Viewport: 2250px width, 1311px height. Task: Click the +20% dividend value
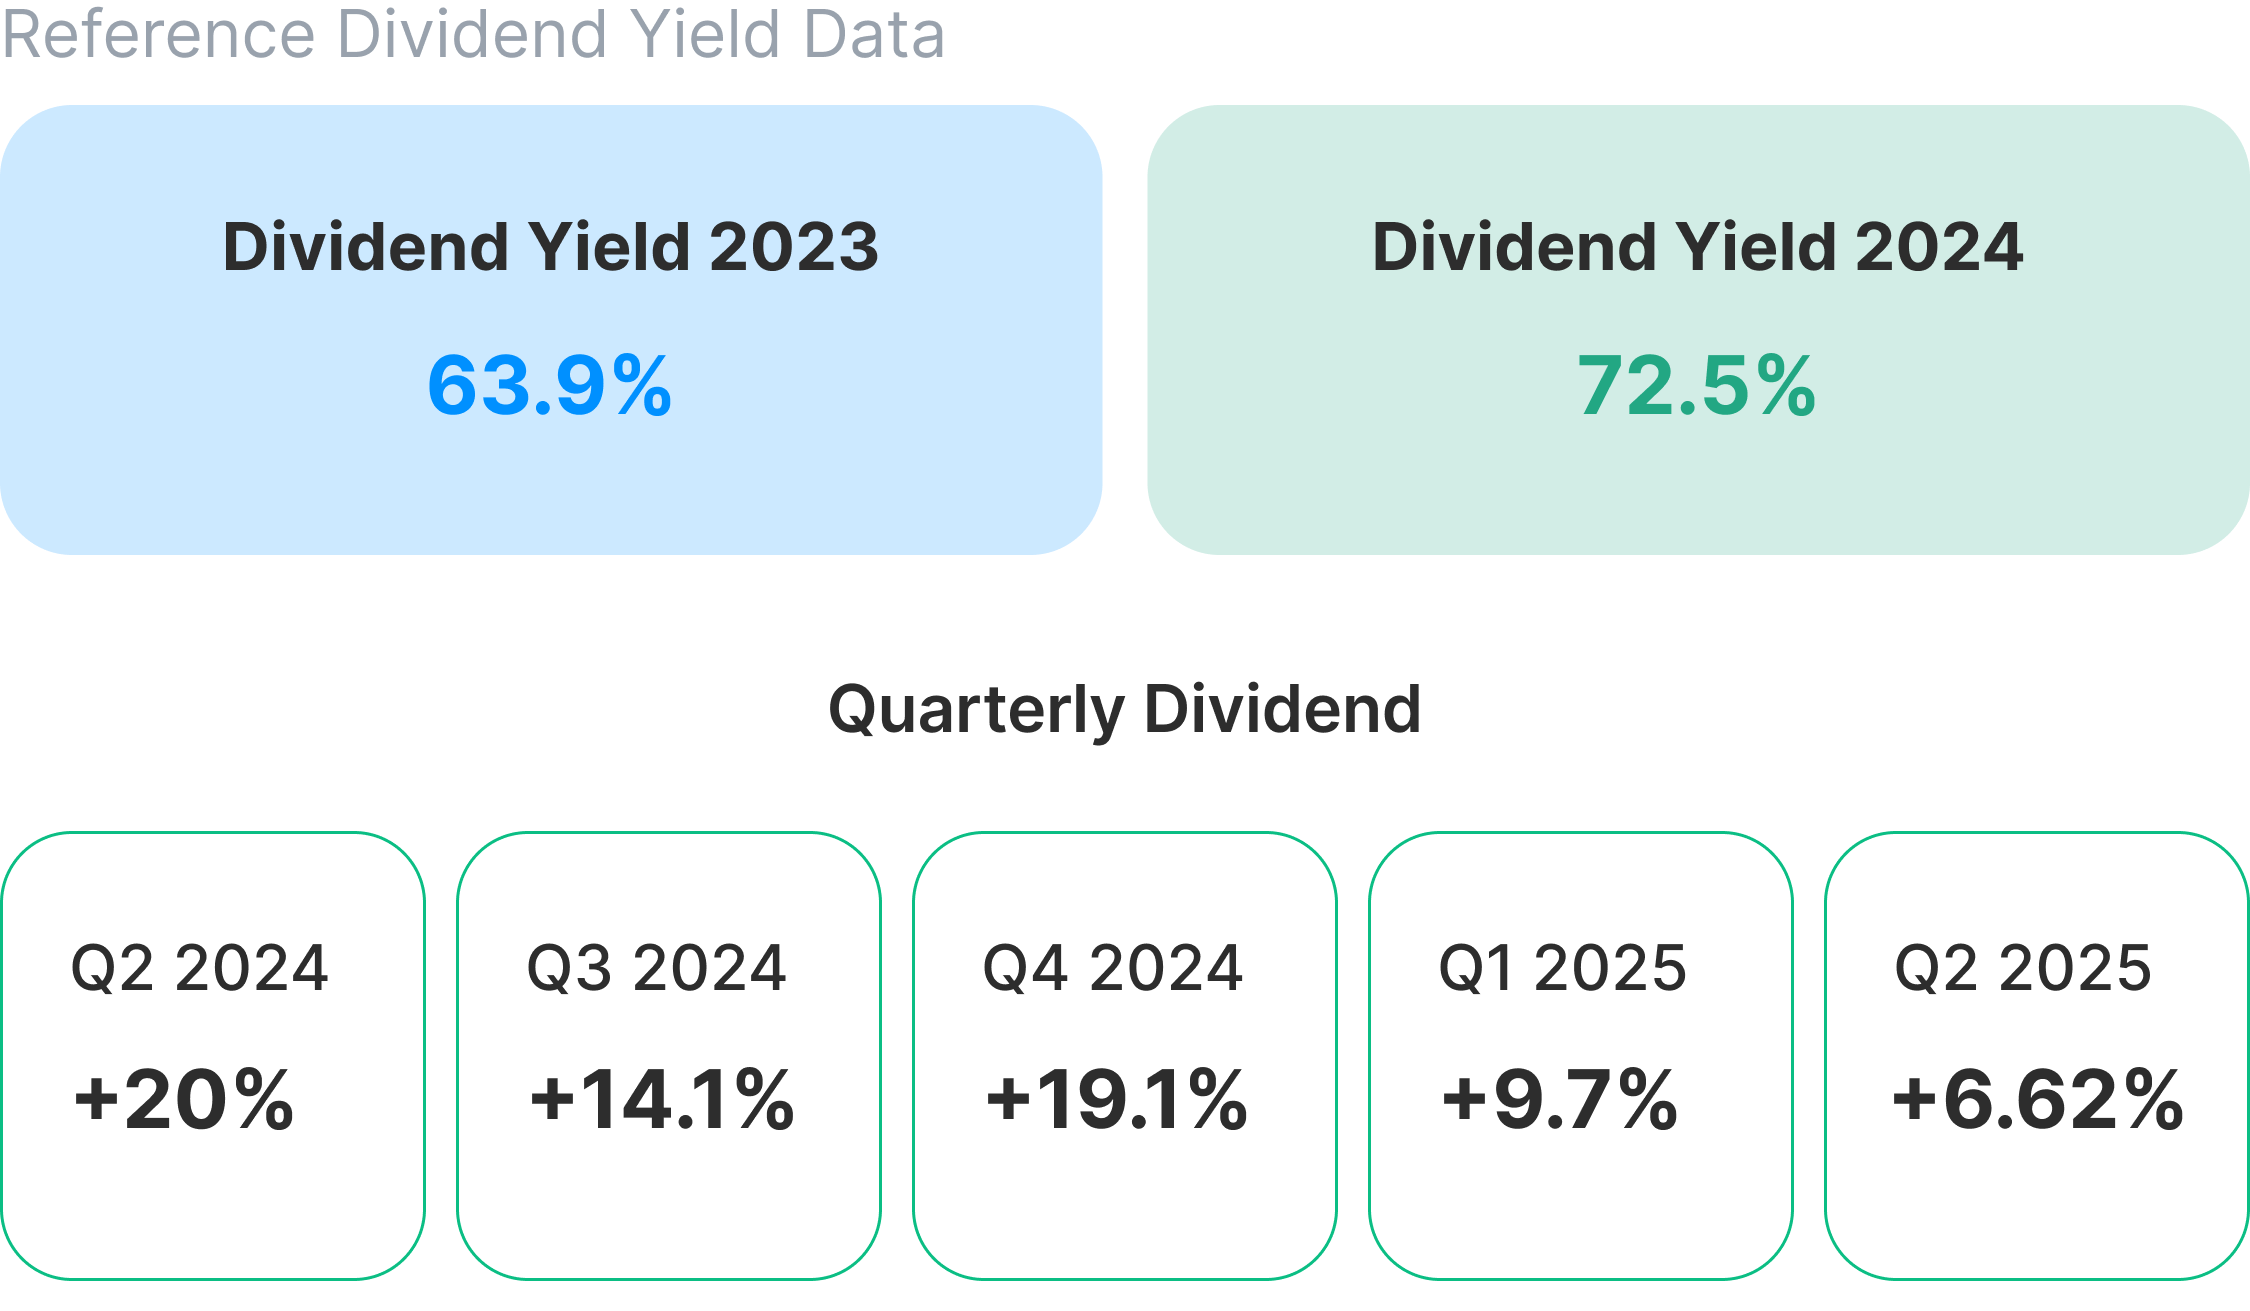click(x=184, y=1099)
